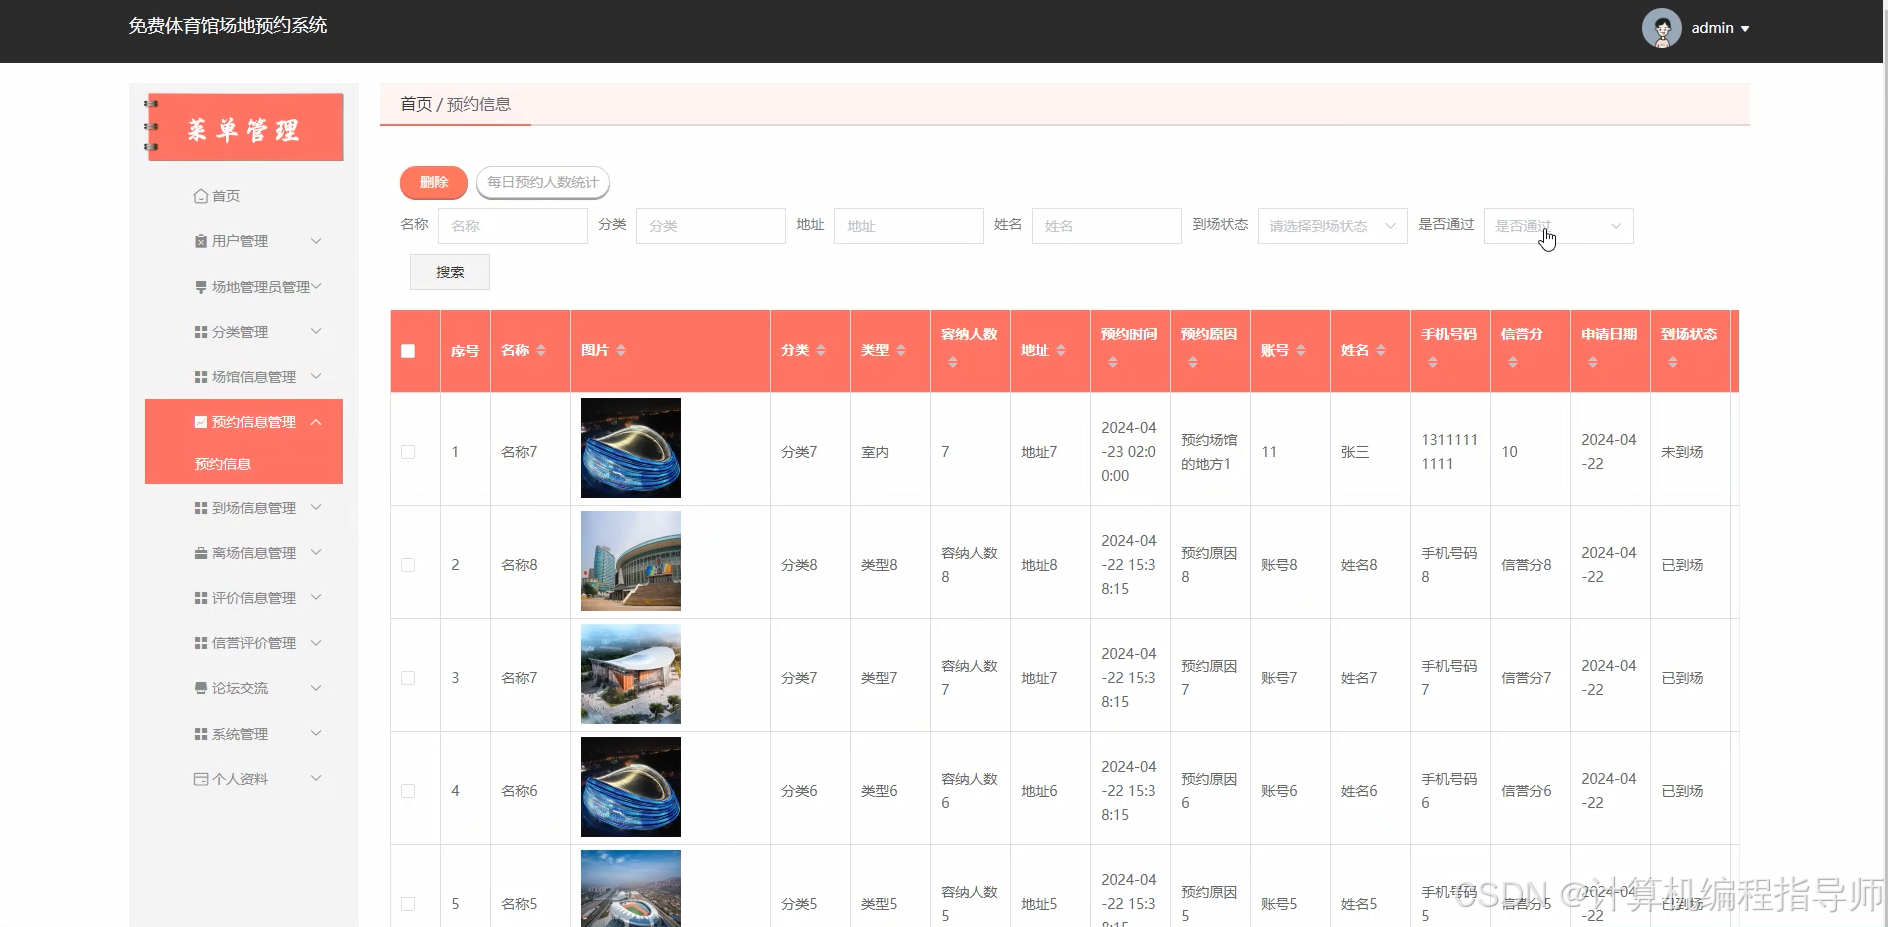Open the venue image in row 2
Viewport: 1888px width, 927px height.
pyautogui.click(x=631, y=561)
